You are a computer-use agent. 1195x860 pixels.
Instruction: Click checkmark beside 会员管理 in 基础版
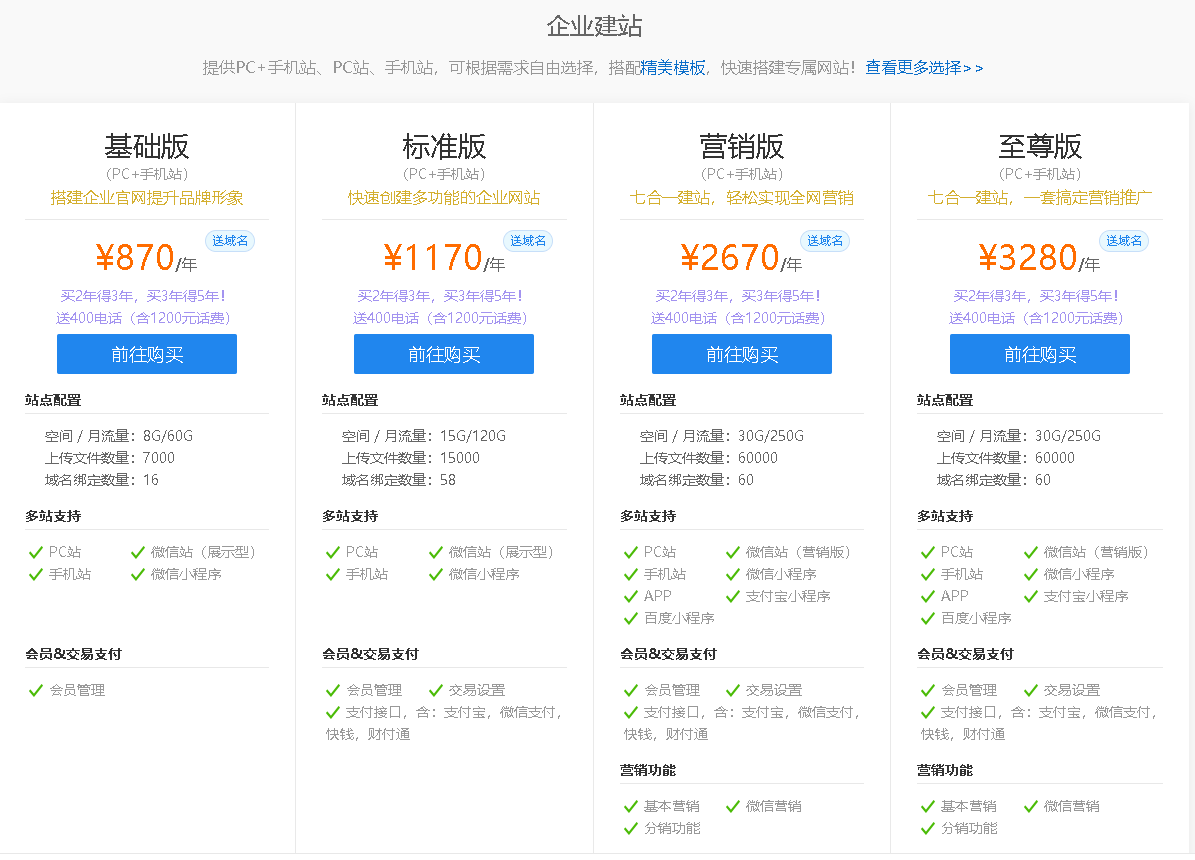coord(36,690)
